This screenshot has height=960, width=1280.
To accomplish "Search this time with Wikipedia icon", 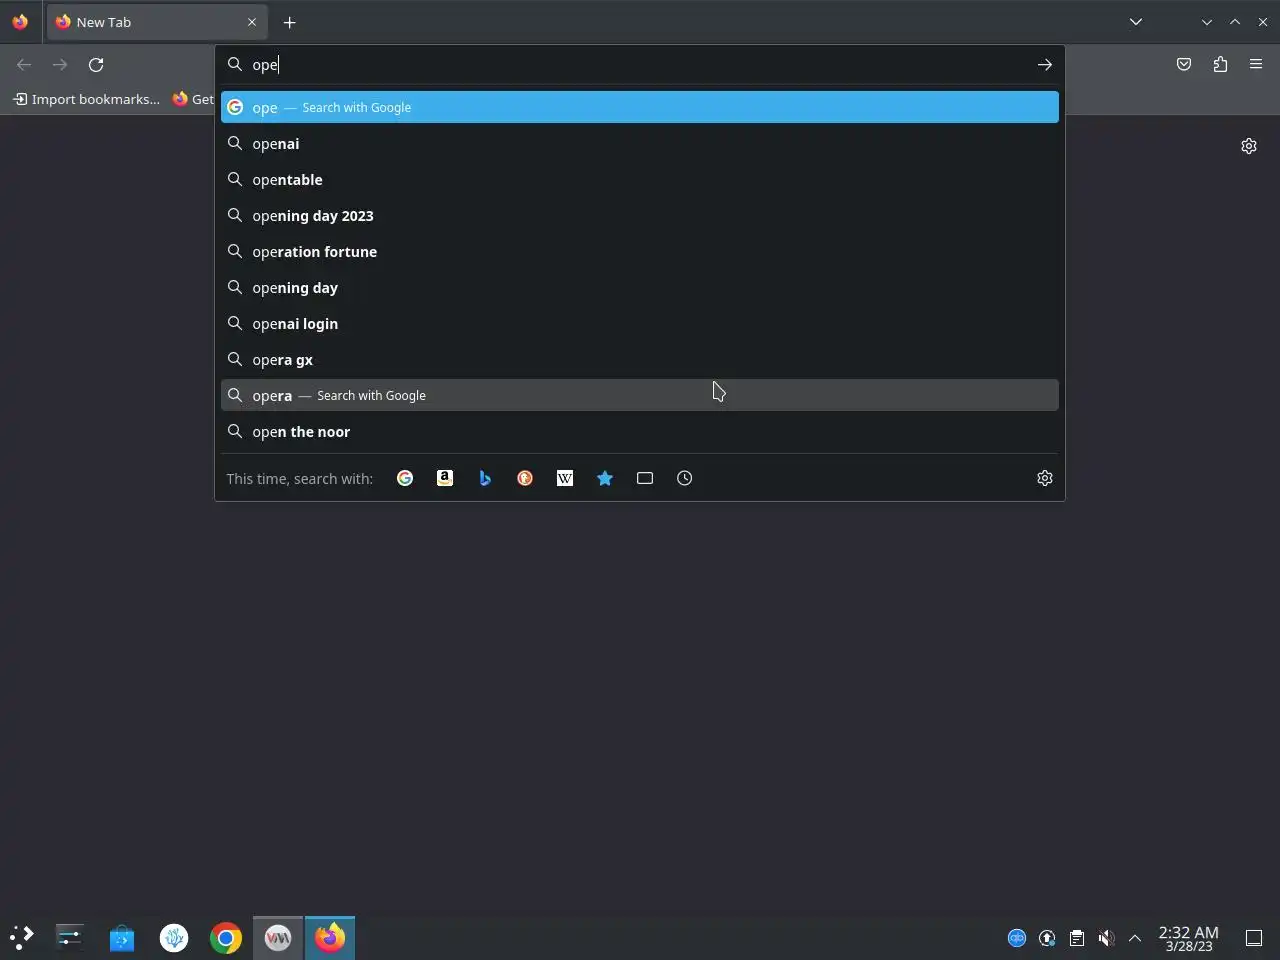I will [565, 478].
